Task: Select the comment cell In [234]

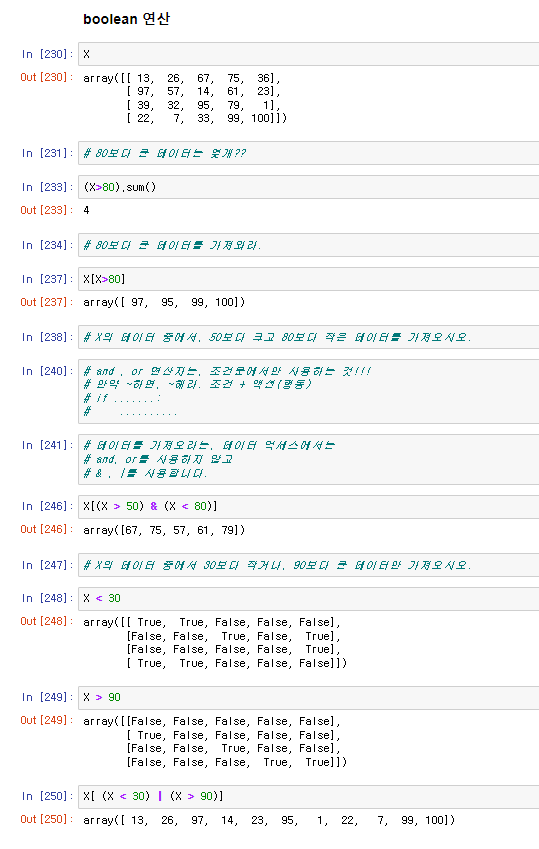Action: coord(308,245)
